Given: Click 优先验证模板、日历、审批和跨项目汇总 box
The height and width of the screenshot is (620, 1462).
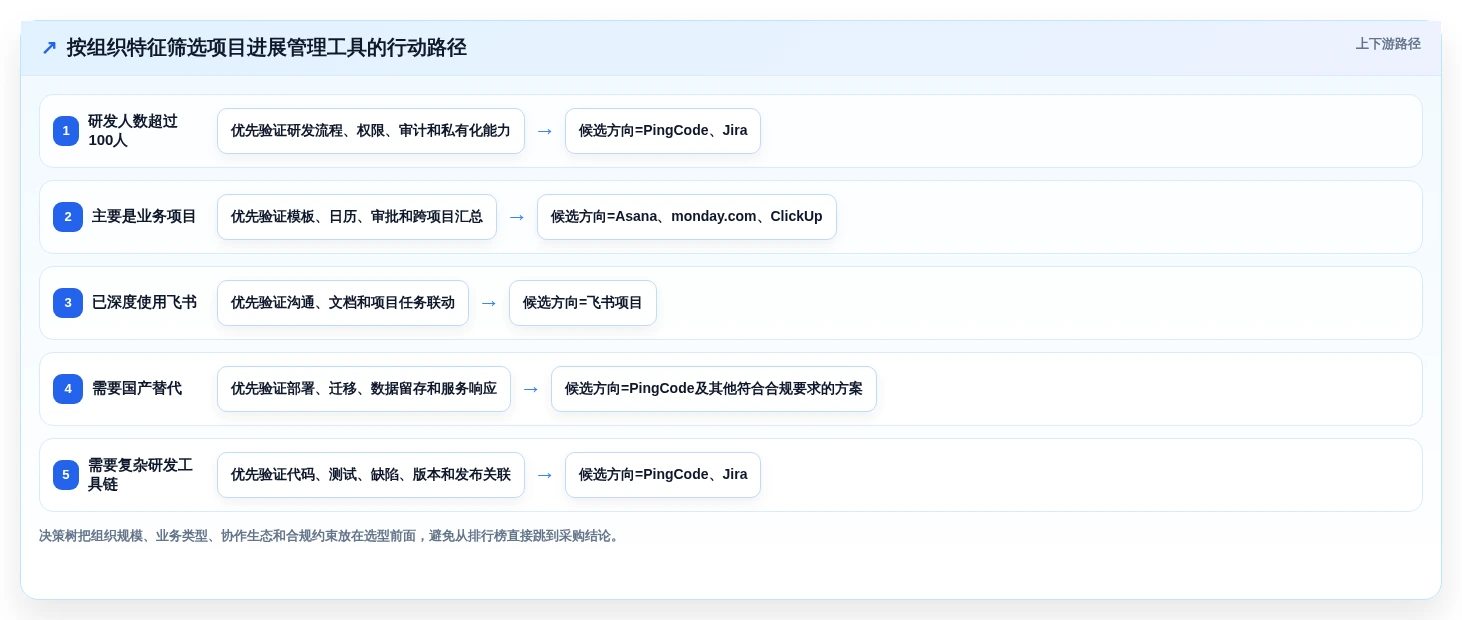Looking at the screenshot, I should coord(357,217).
